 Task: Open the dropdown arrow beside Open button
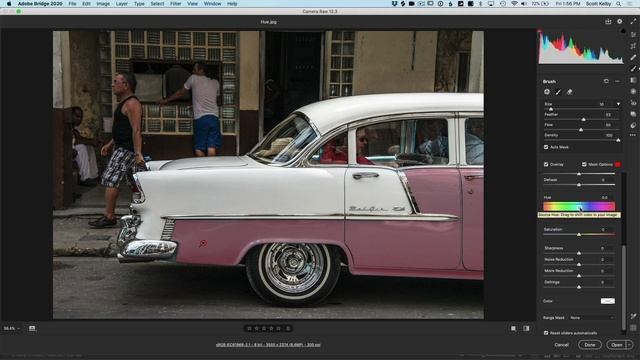click(x=629, y=345)
